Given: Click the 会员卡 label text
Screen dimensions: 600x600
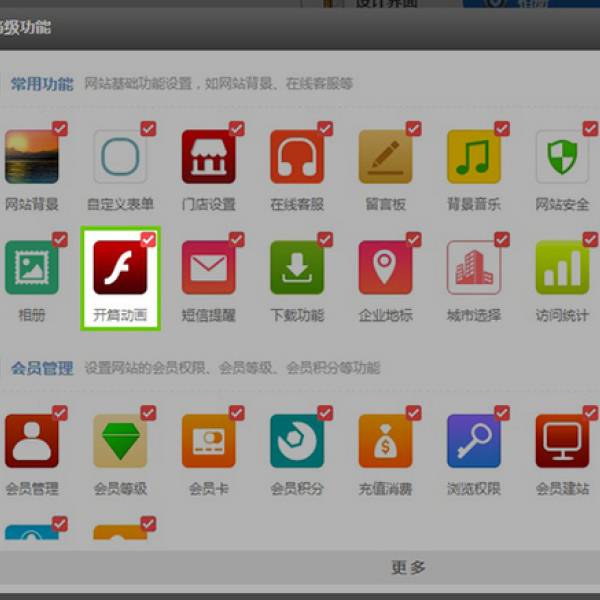Looking at the screenshot, I should click(x=209, y=489).
